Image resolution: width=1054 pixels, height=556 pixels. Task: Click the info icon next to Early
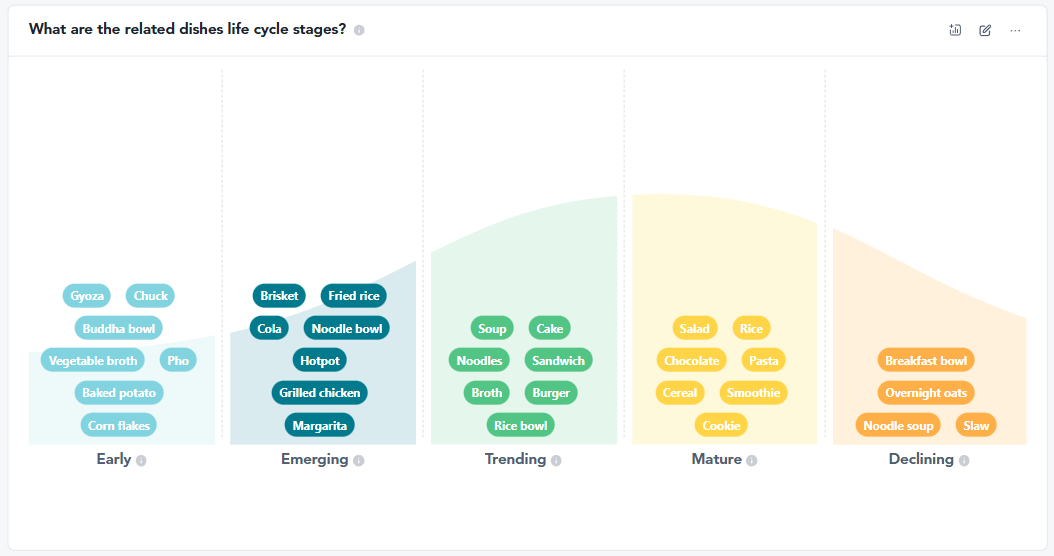point(141,461)
